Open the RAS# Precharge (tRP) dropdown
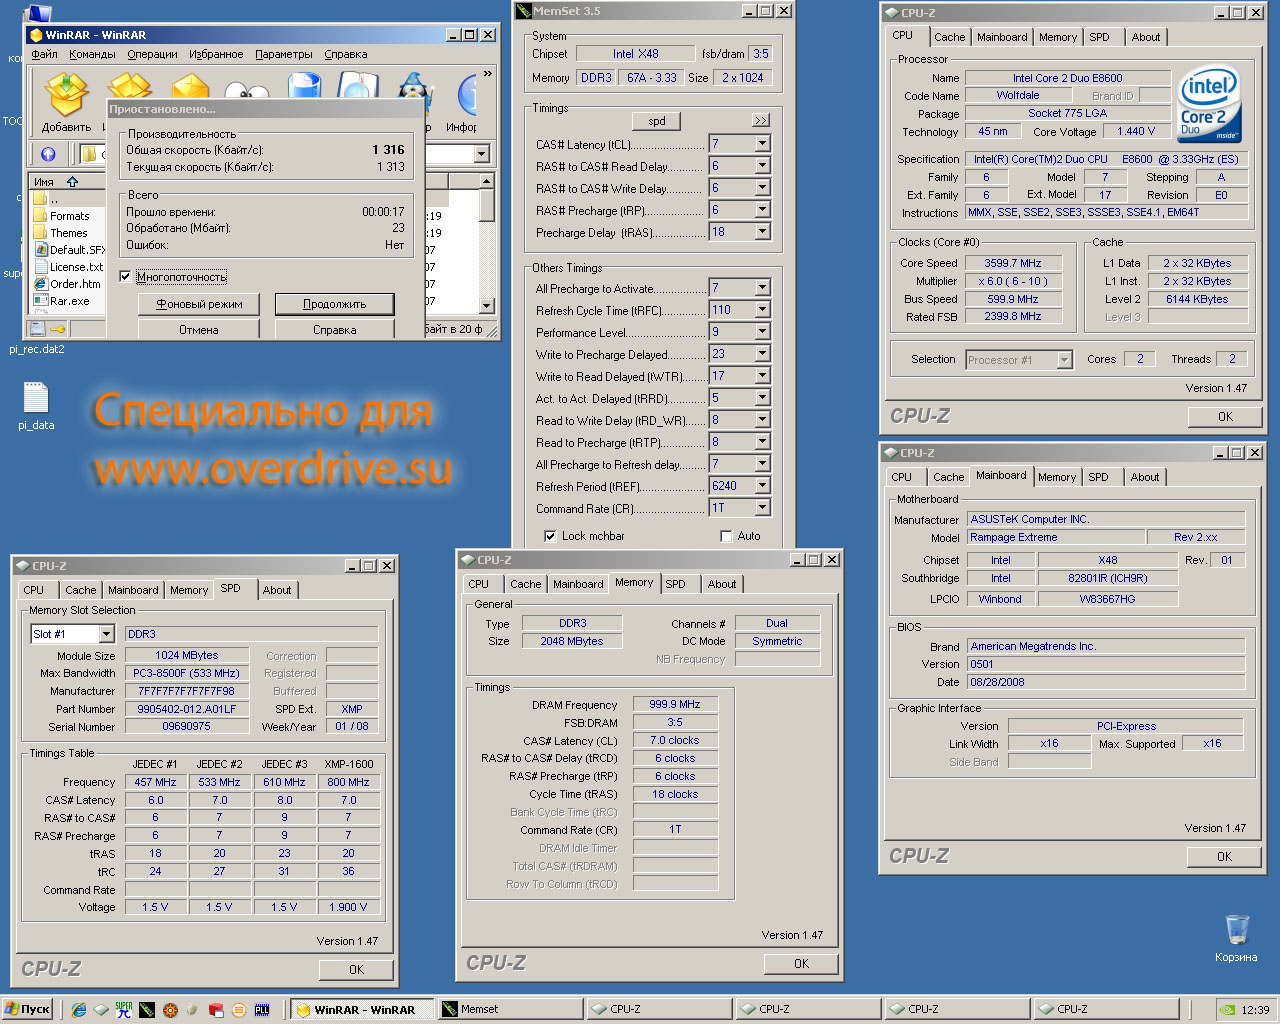1280x1024 pixels. [762, 210]
